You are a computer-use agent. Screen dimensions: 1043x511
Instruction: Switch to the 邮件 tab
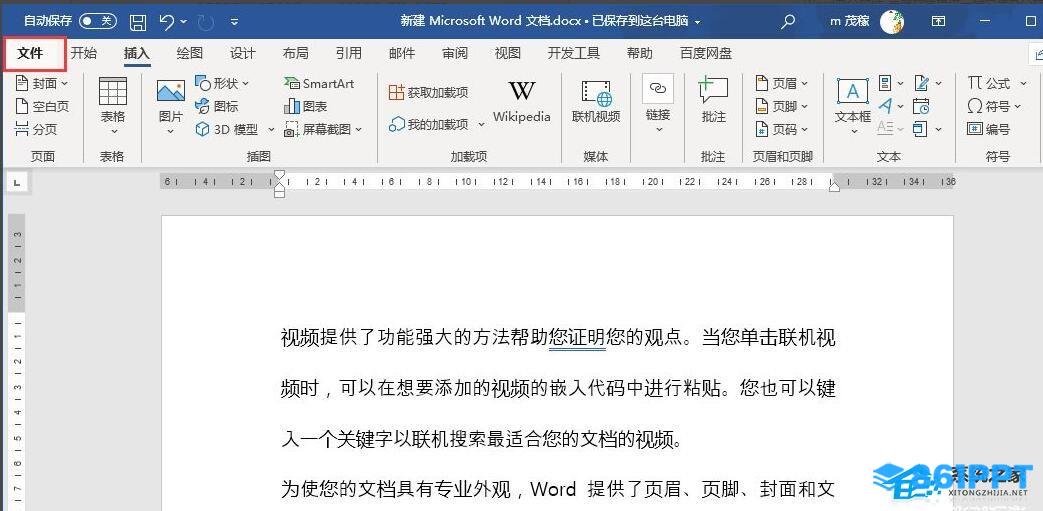click(402, 53)
